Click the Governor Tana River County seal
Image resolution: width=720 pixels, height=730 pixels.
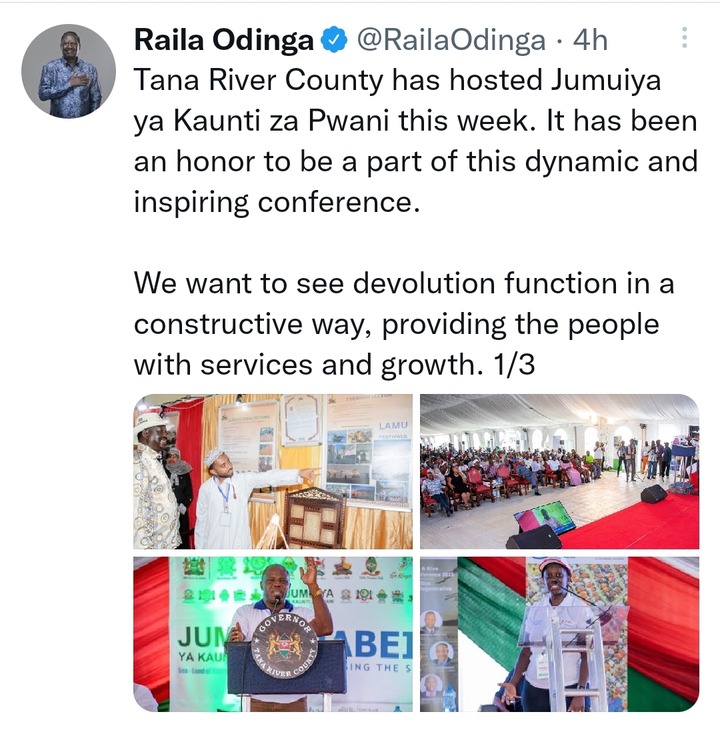(284, 644)
